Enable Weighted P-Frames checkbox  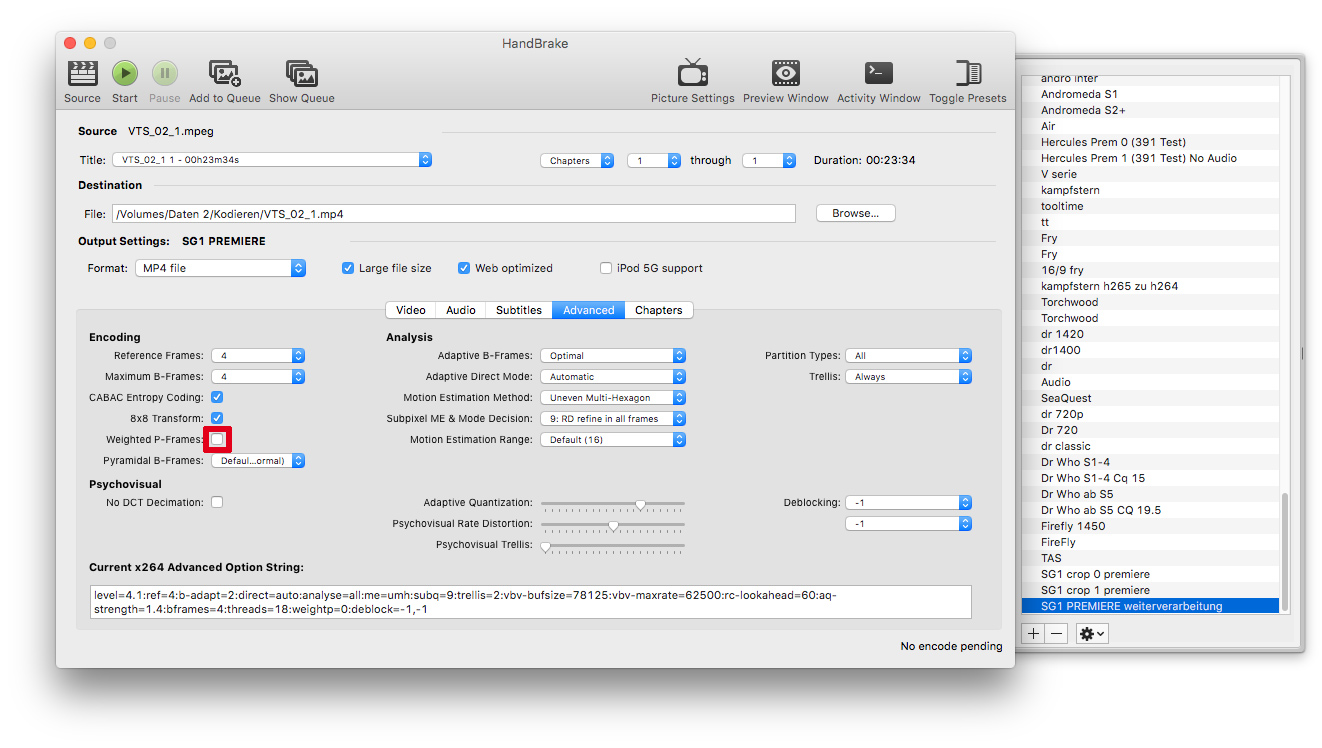tap(217, 440)
